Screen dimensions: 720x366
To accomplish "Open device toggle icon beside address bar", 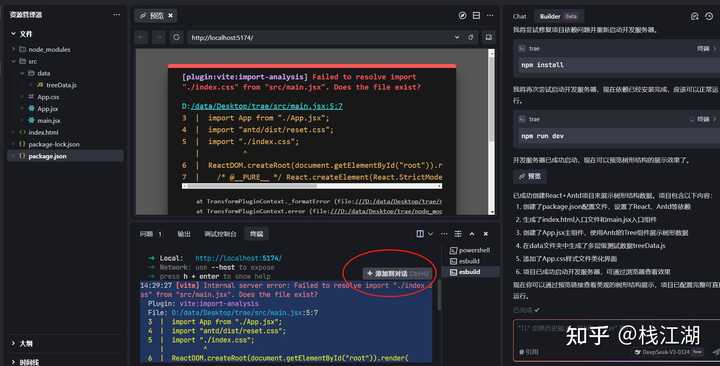I will (x=488, y=37).
